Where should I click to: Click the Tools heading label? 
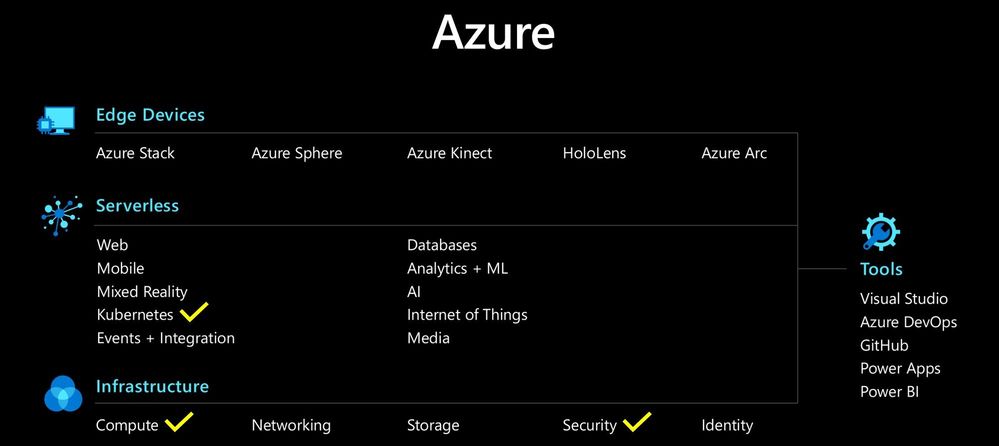pyautogui.click(x=881, y=269)
